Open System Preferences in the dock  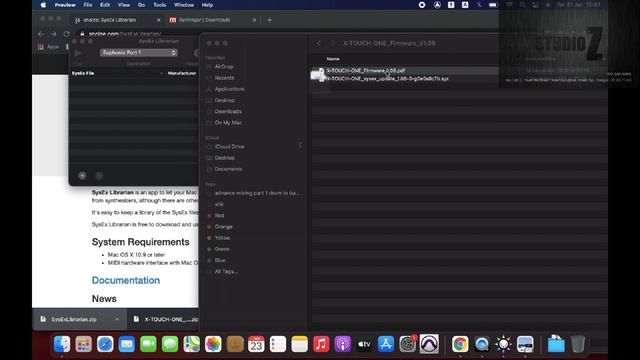(407, 344)
